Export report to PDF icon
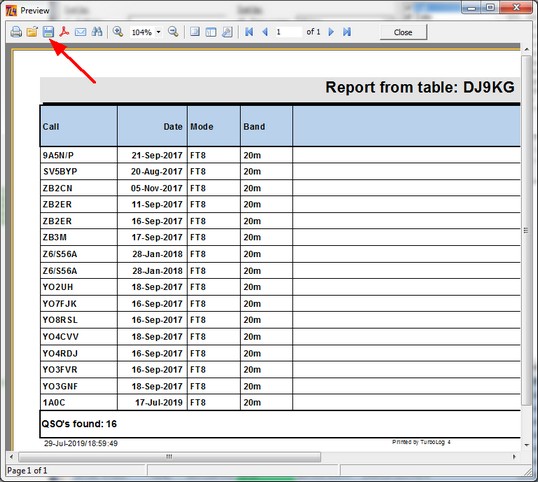 tap(65, 32)
